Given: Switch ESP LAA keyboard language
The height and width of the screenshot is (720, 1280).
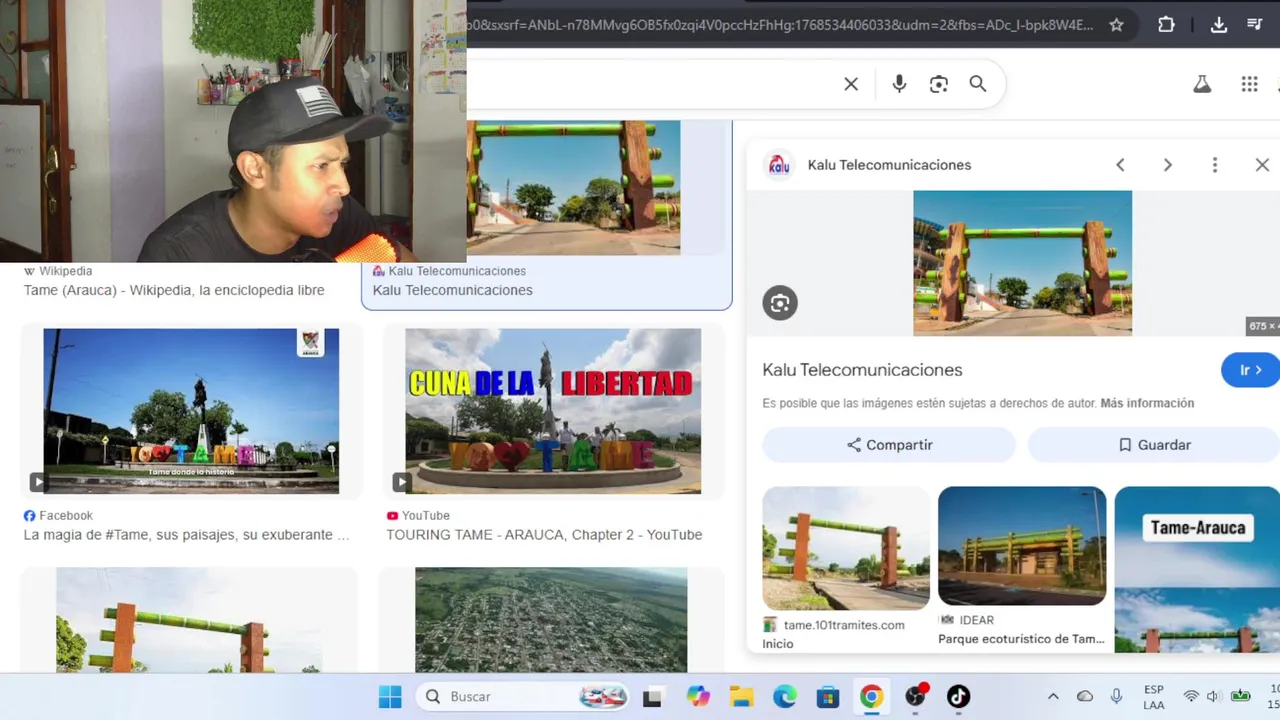Looking at the screenshot, I should (x=1153, y=697).
